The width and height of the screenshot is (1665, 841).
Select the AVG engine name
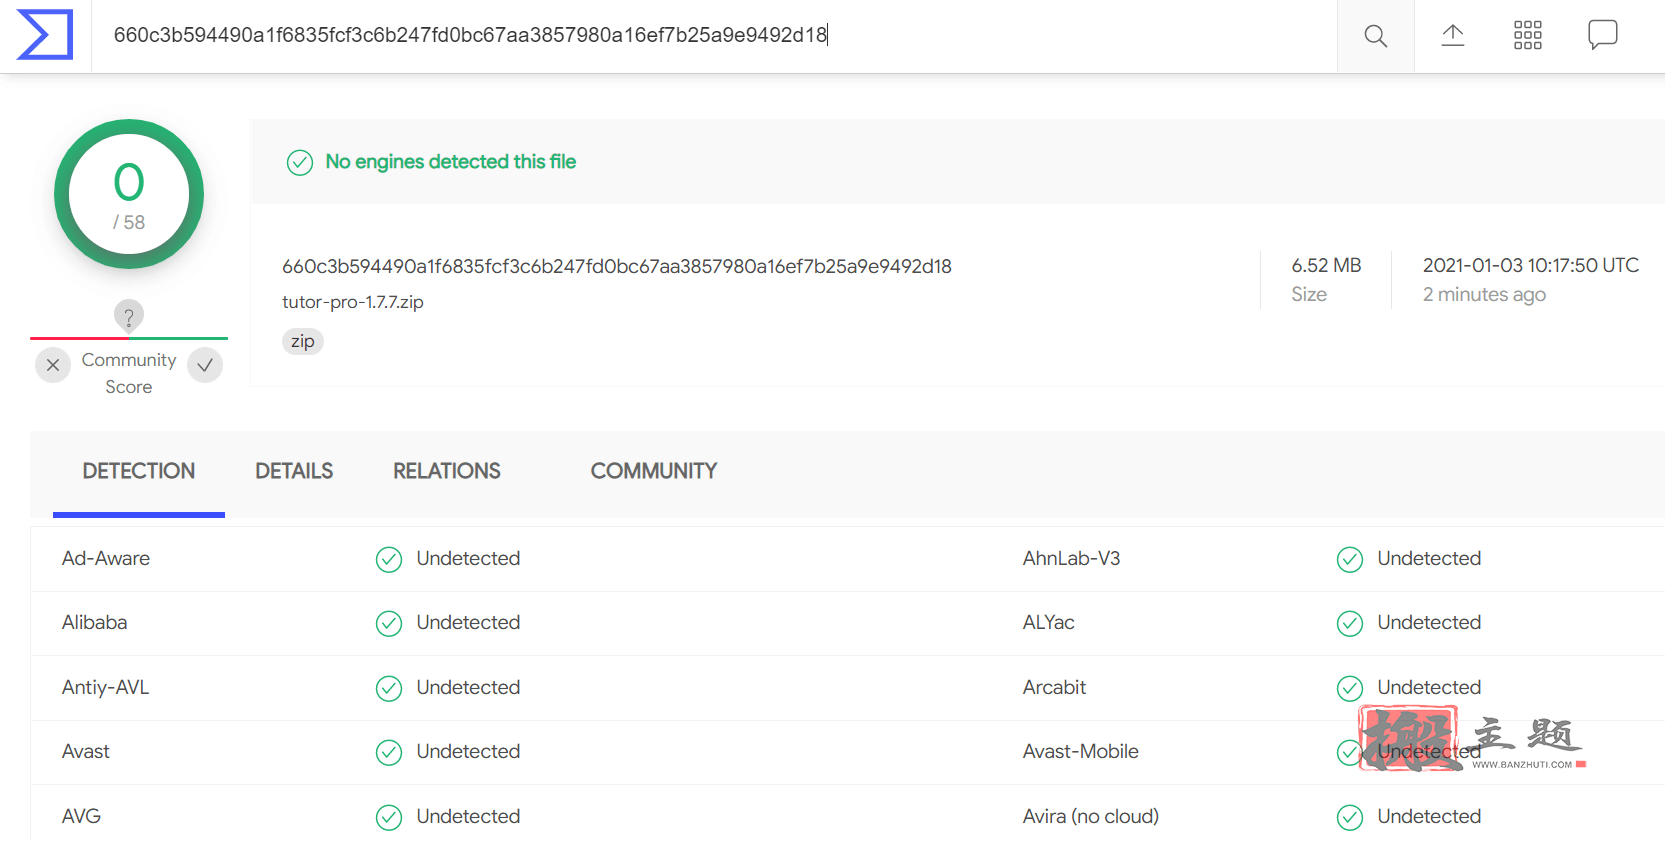pyautogui.click(x=81, y=816)
